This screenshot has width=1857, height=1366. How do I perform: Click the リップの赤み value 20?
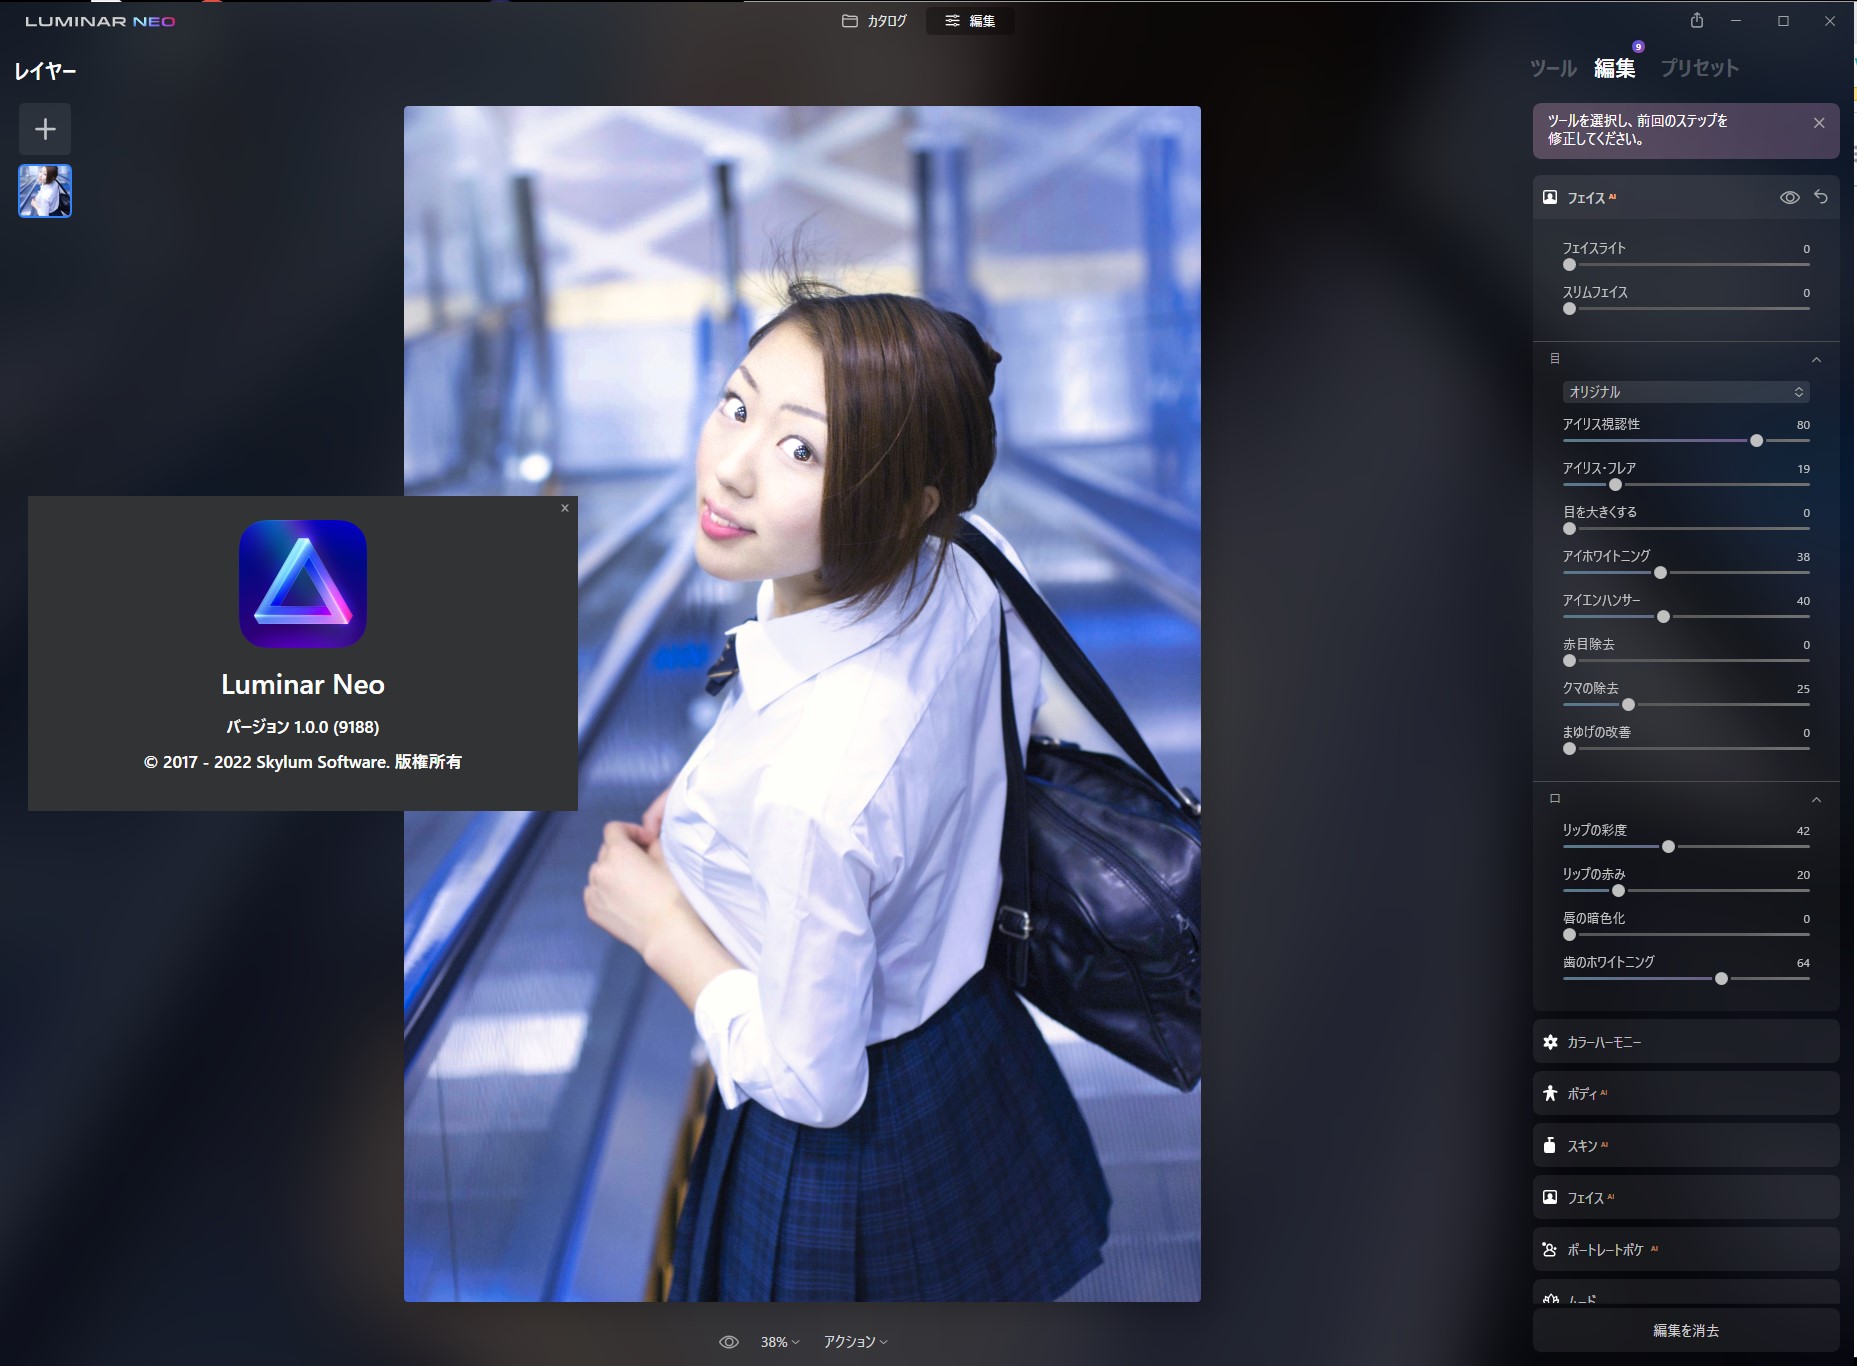[1803, 875]
